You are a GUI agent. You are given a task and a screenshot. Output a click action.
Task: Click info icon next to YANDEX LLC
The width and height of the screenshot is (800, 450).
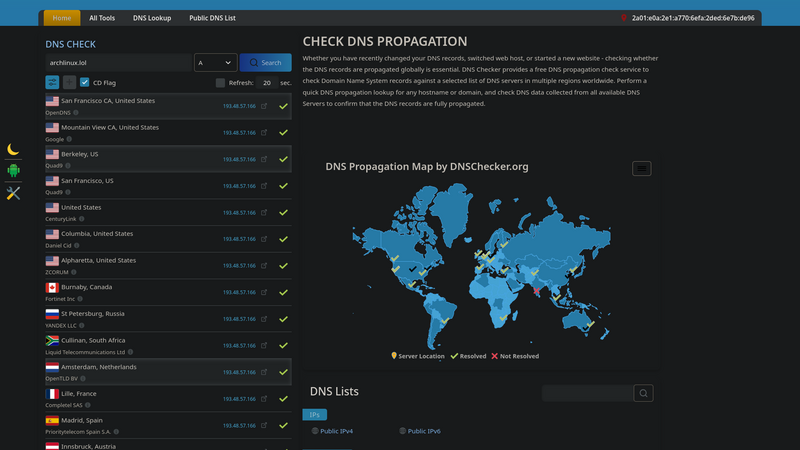click(82, 326)
